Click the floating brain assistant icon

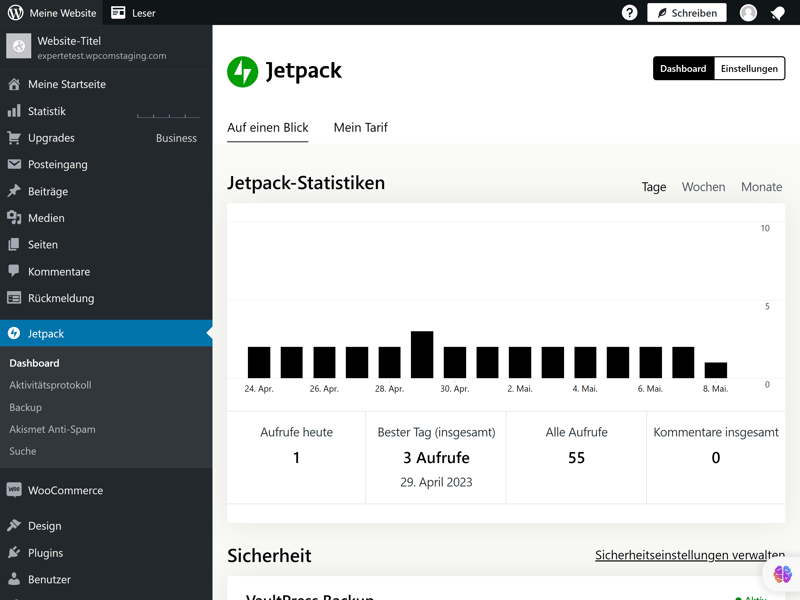782,574
